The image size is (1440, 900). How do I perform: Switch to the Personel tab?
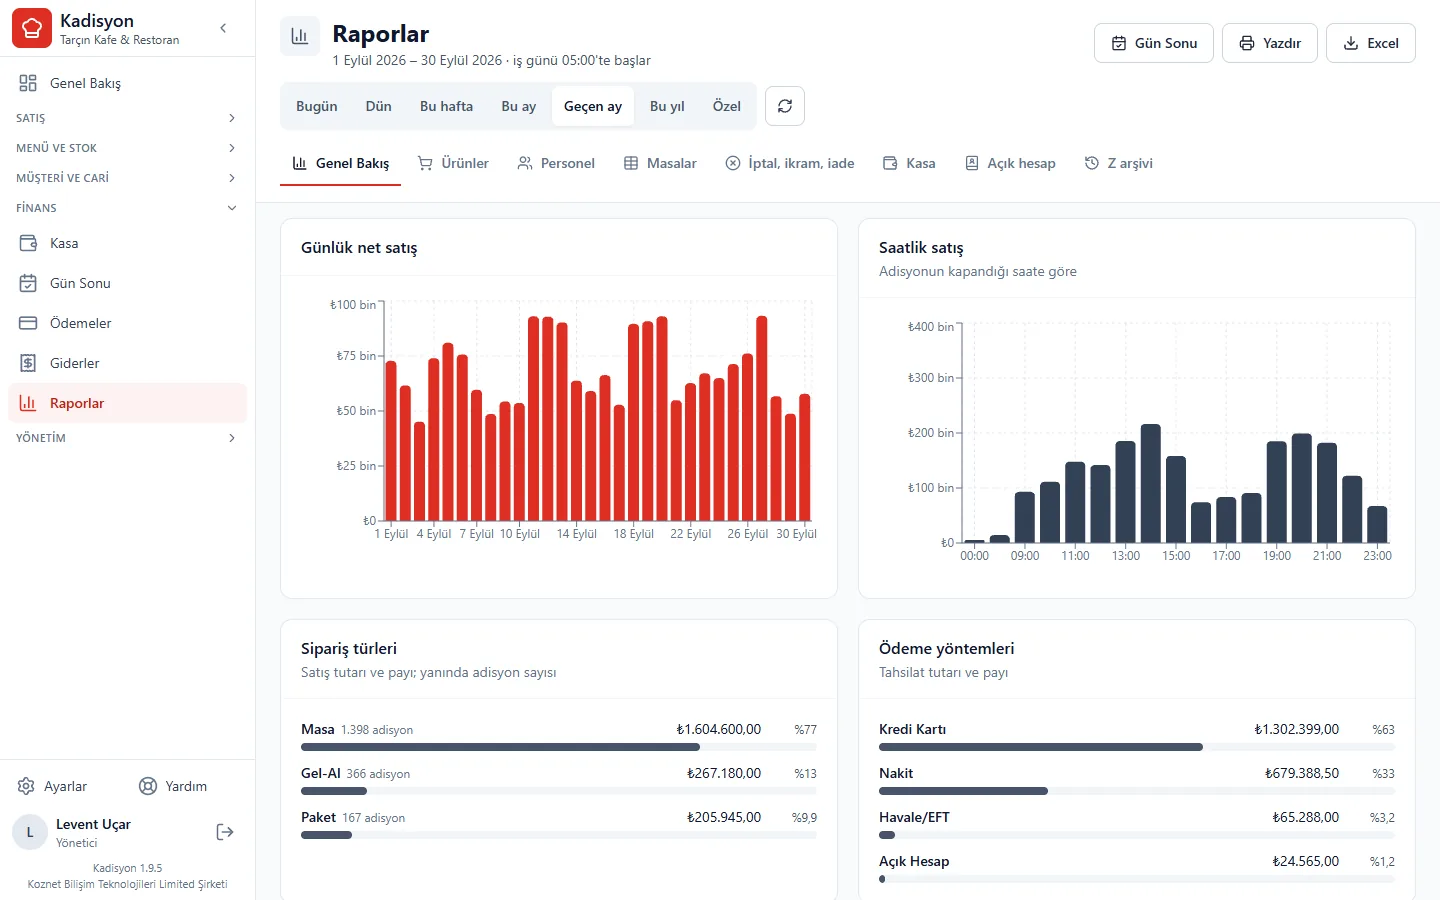[556, 163]
